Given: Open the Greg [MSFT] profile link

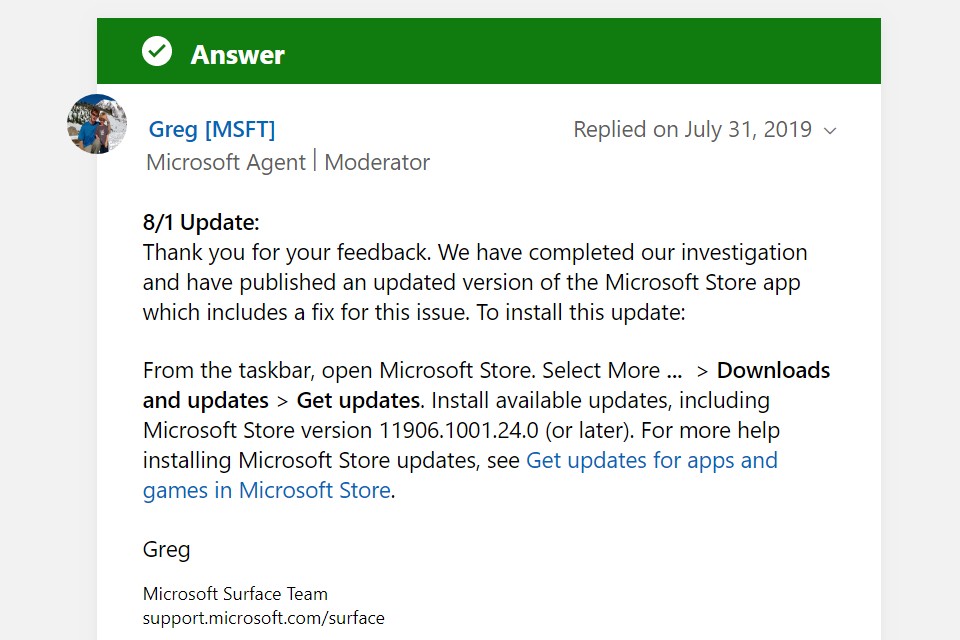Looking at the screenshot, I should click(212, 129).
